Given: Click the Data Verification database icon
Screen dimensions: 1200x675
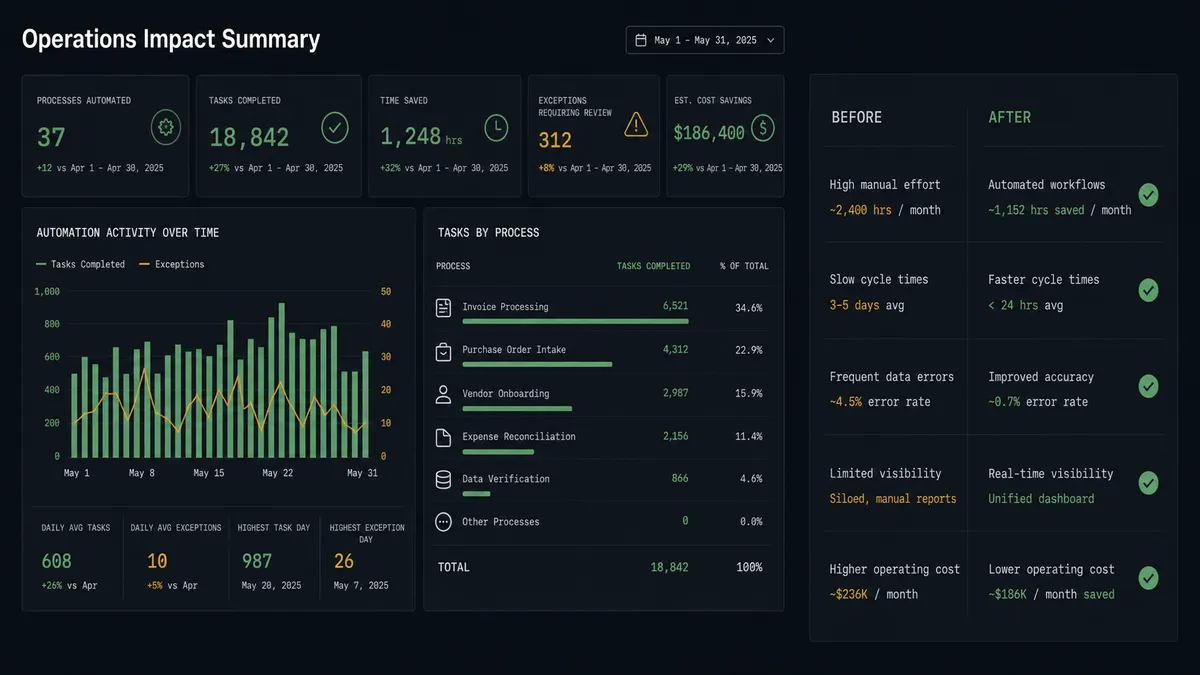Looking at the screenshot, I should [443, 480].
